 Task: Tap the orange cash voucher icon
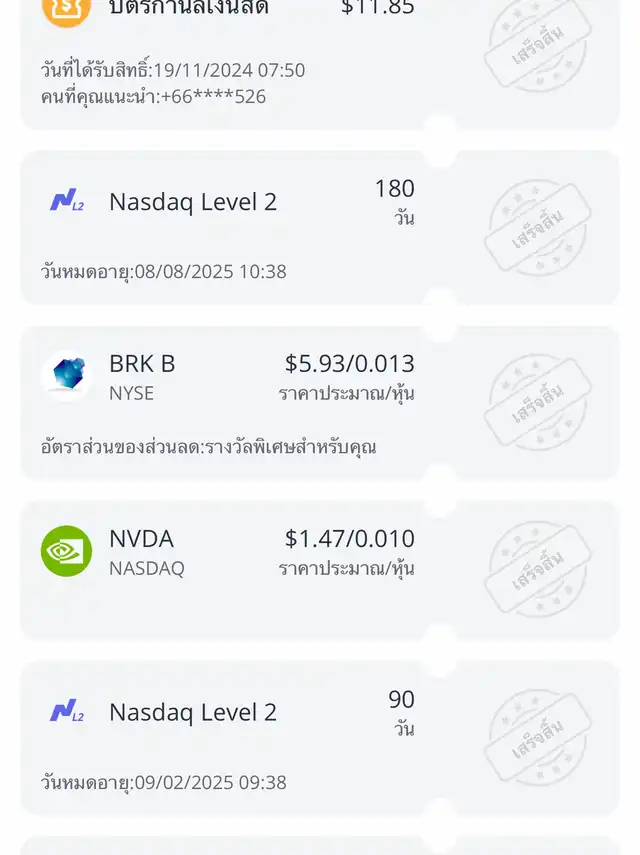tap(66, 9)
